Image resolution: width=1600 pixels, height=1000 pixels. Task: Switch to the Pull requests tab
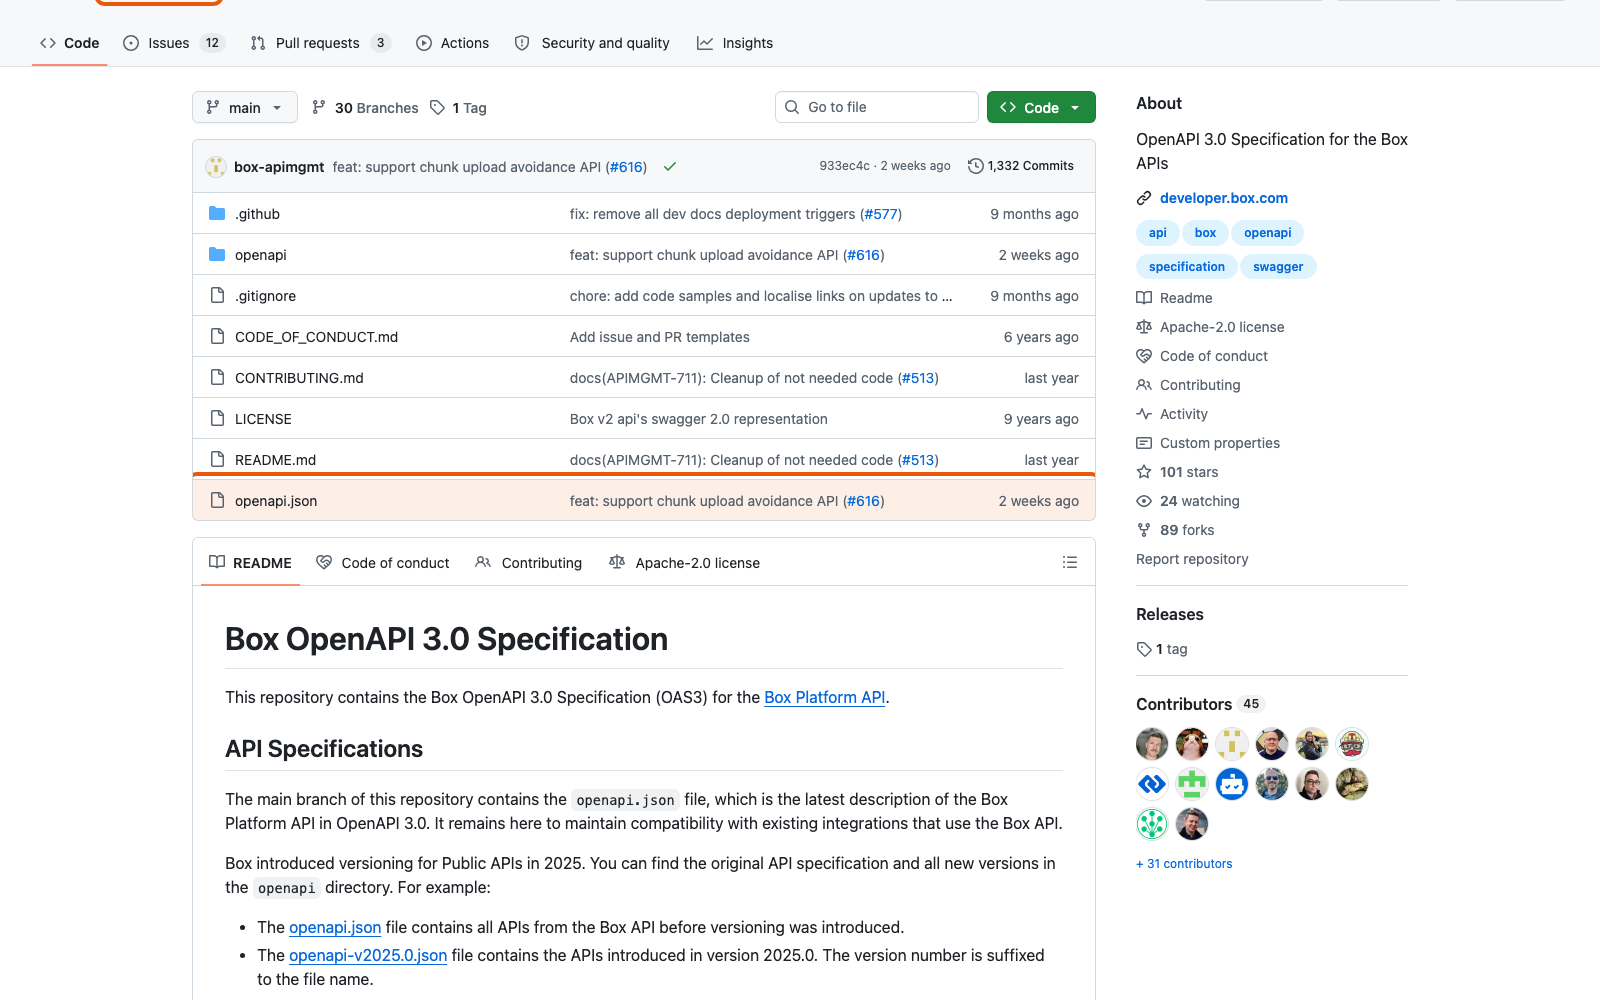[x=319, y=43]
